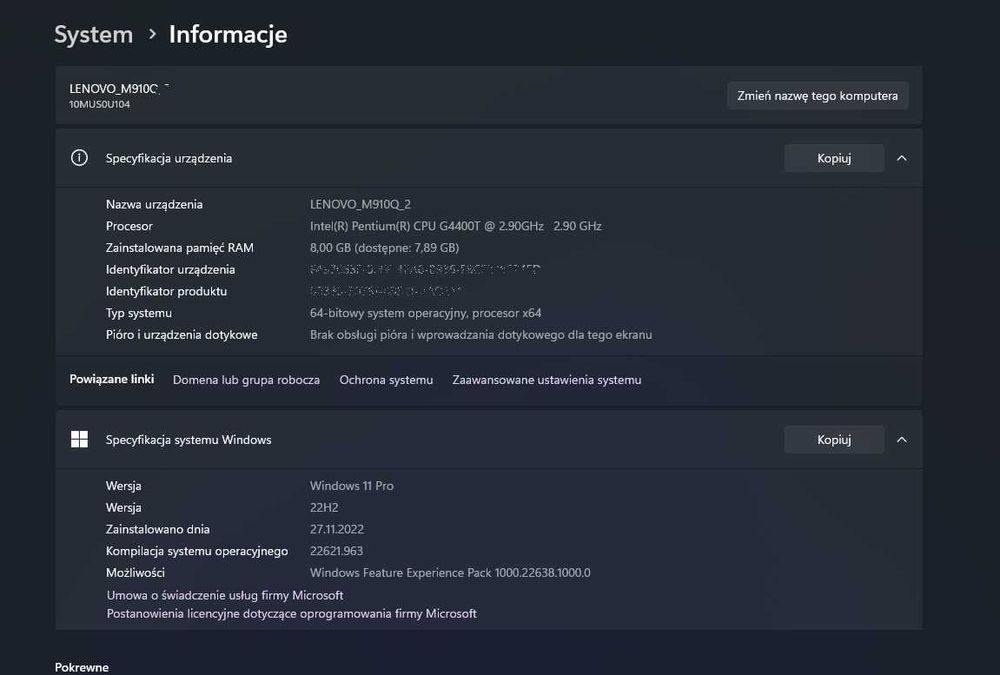Open Zaawansowane ustawienia systemu link
Screen dimensions: 1000x675
547,380
